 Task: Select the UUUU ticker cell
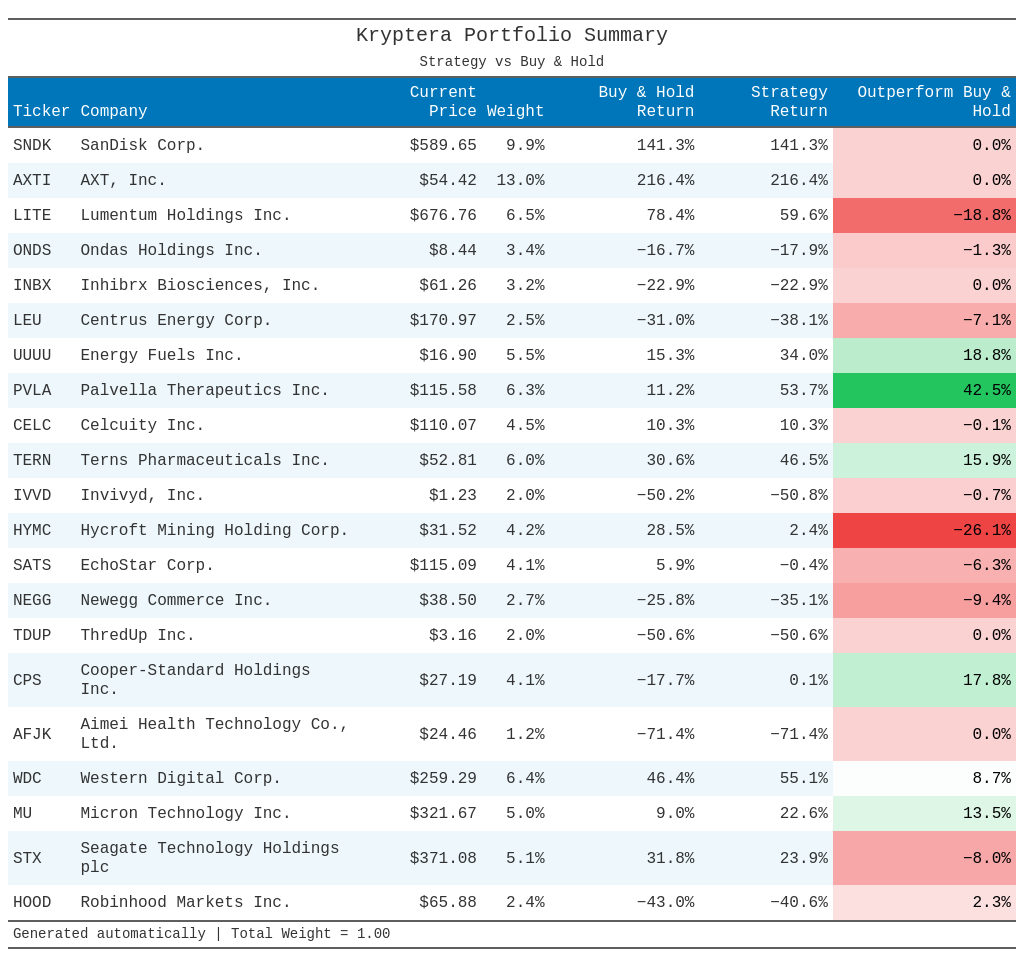pos(32,355)
